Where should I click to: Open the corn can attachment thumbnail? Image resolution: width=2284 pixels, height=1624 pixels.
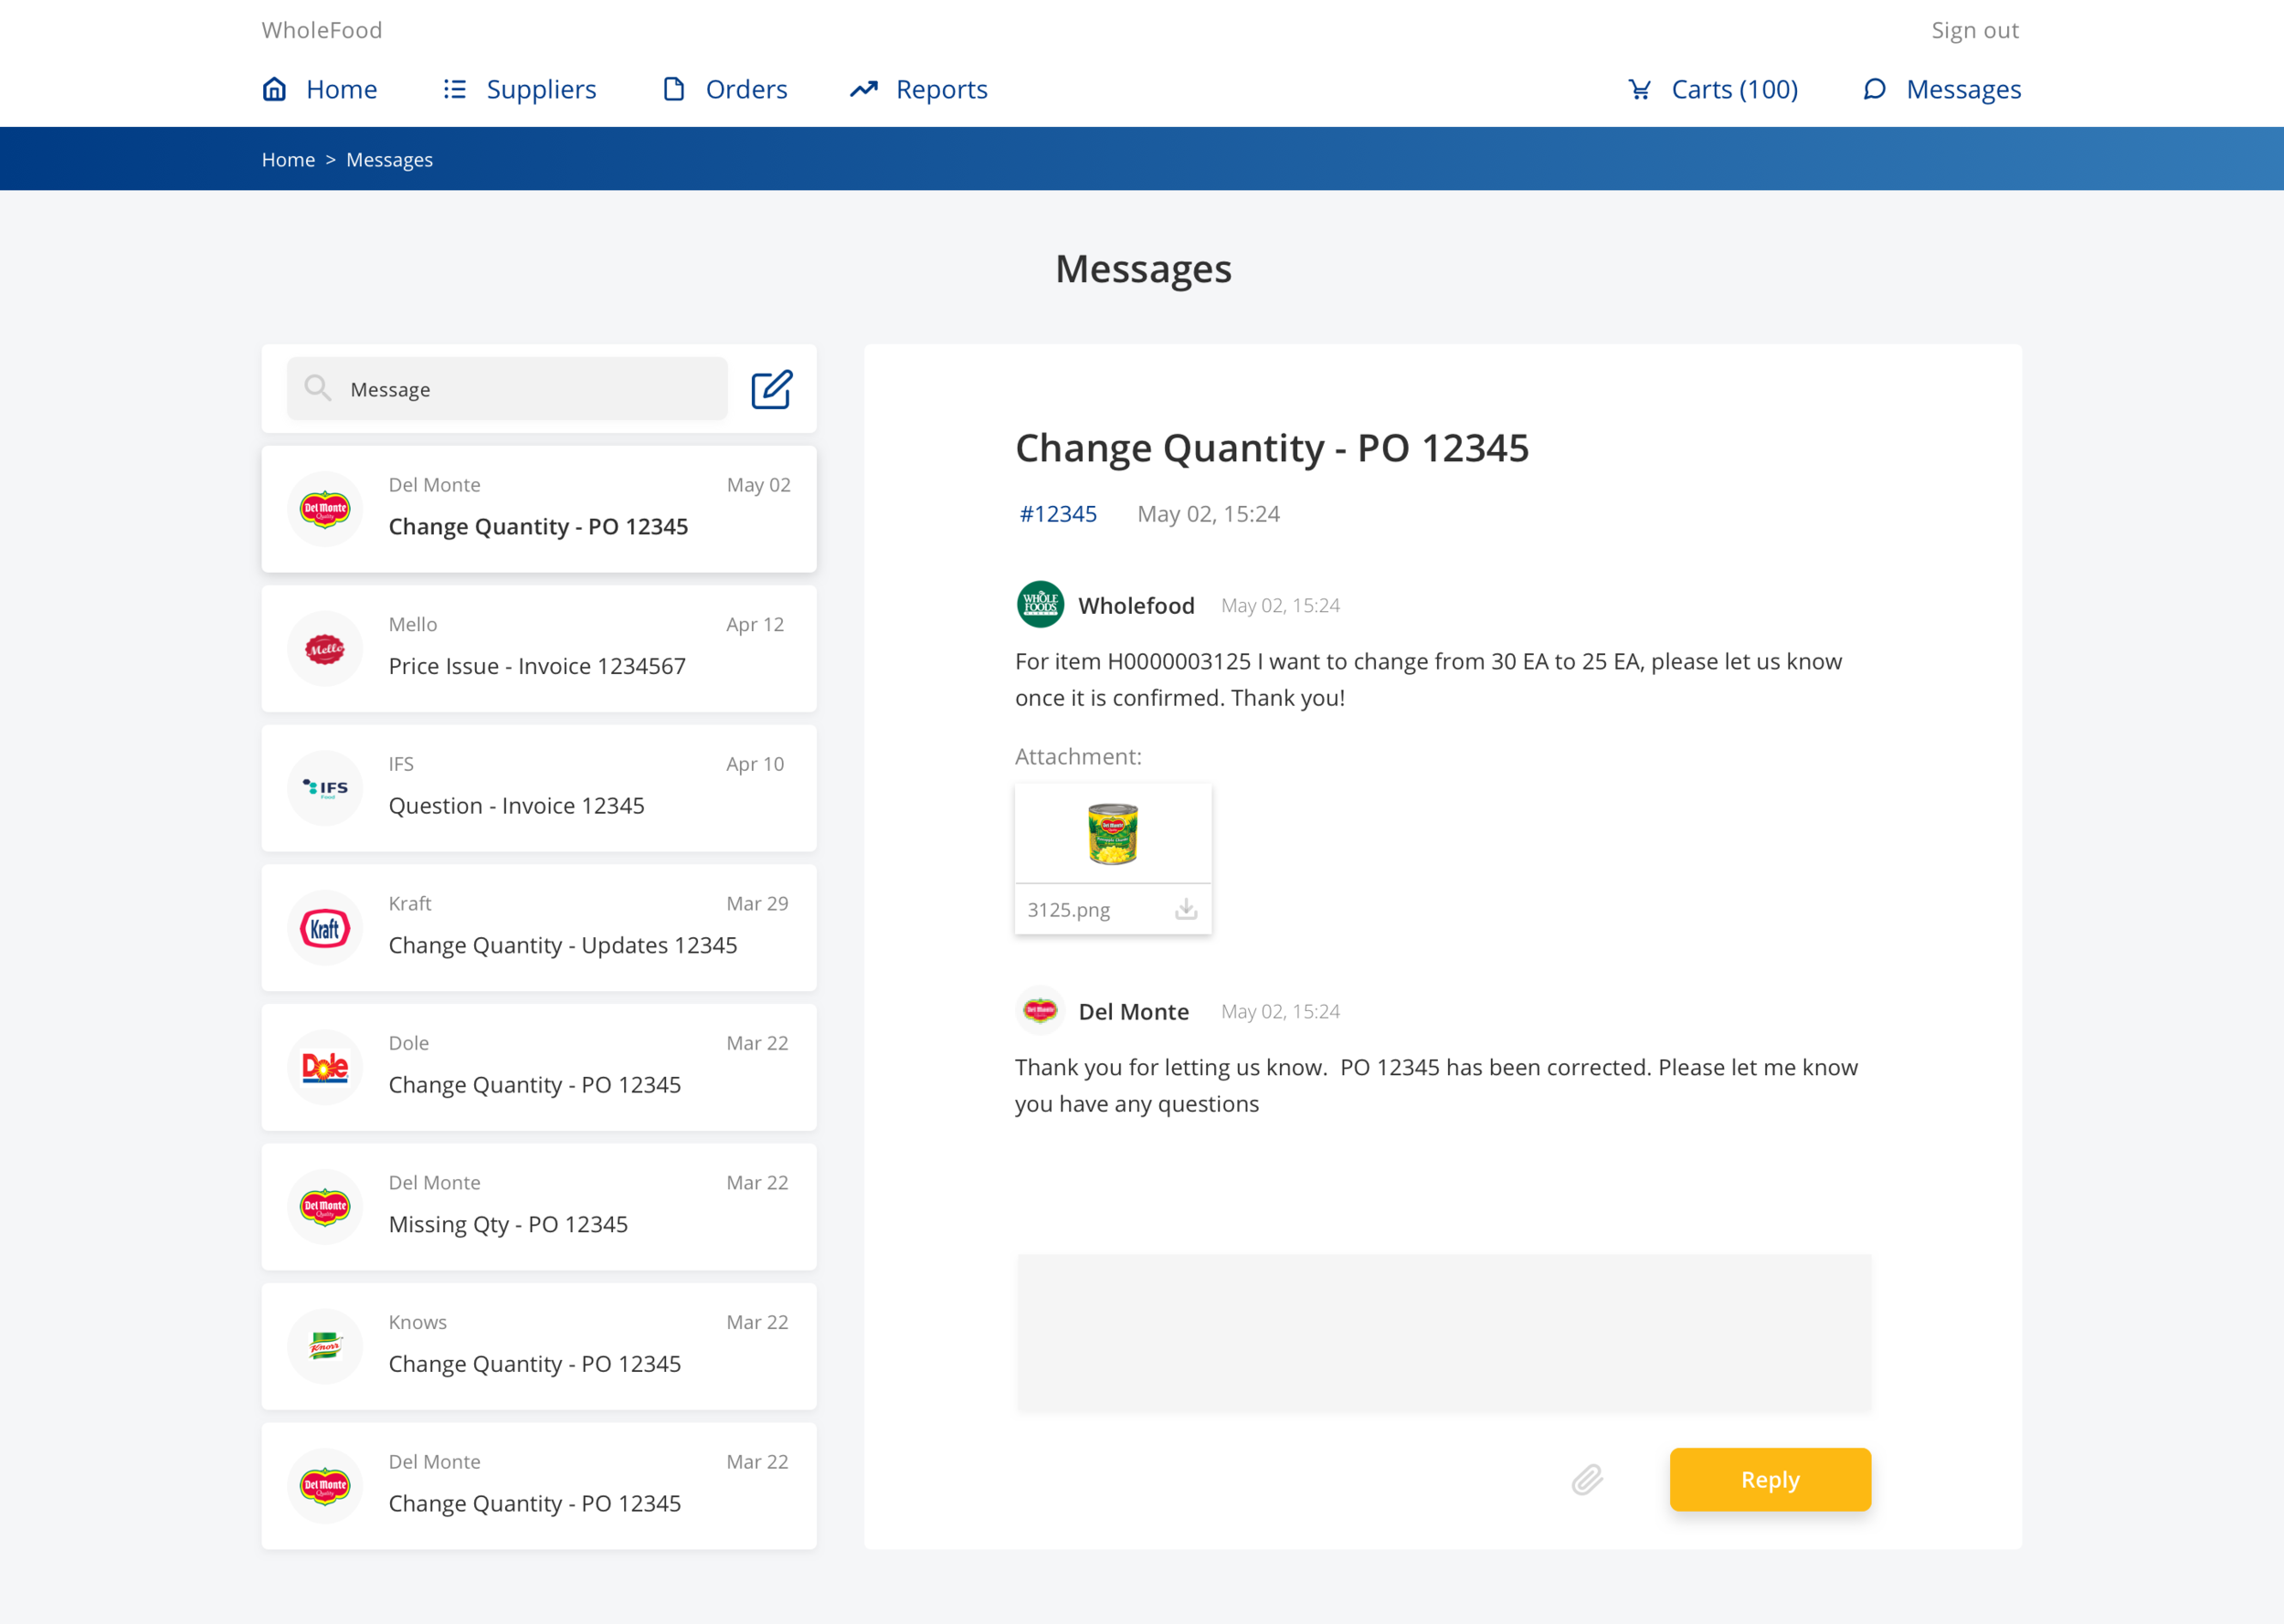coord(1112,833)
